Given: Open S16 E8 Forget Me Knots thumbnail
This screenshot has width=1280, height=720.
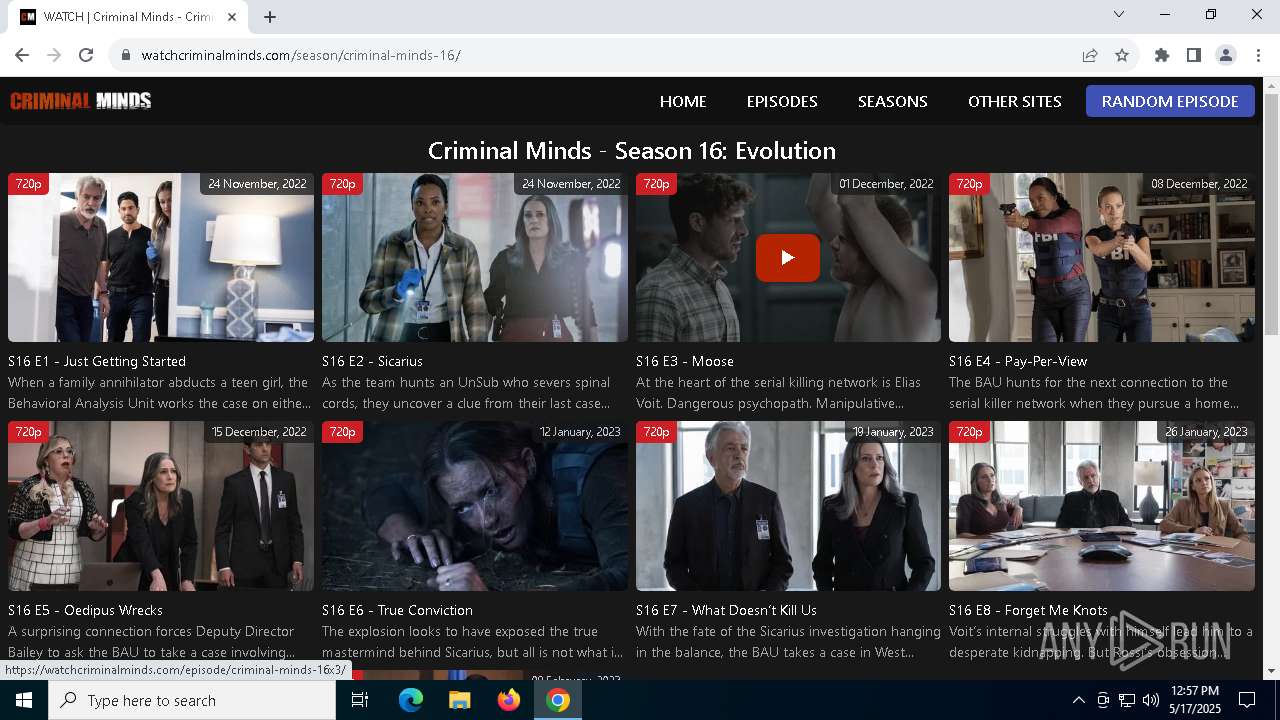Looking at the screenshot, I should (x=1102, y=506).
